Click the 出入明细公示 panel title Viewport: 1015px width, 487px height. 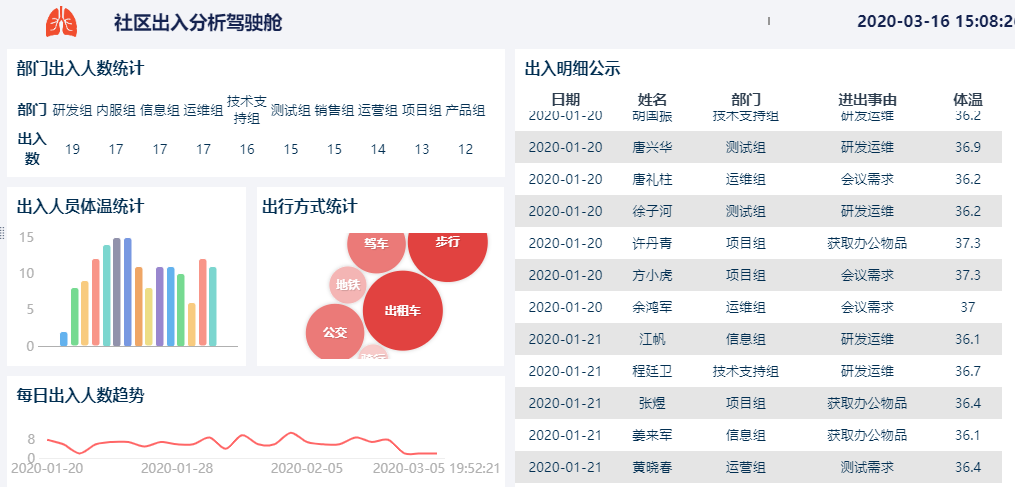(x=572, y=68)
